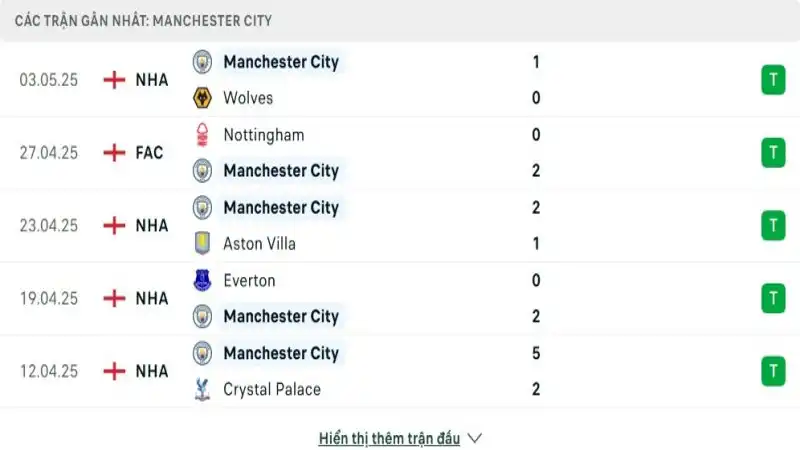Open the Aston Villa team link
Image resolution: width=800 pixels, height=450 pixels.
(x=259, y=243)
